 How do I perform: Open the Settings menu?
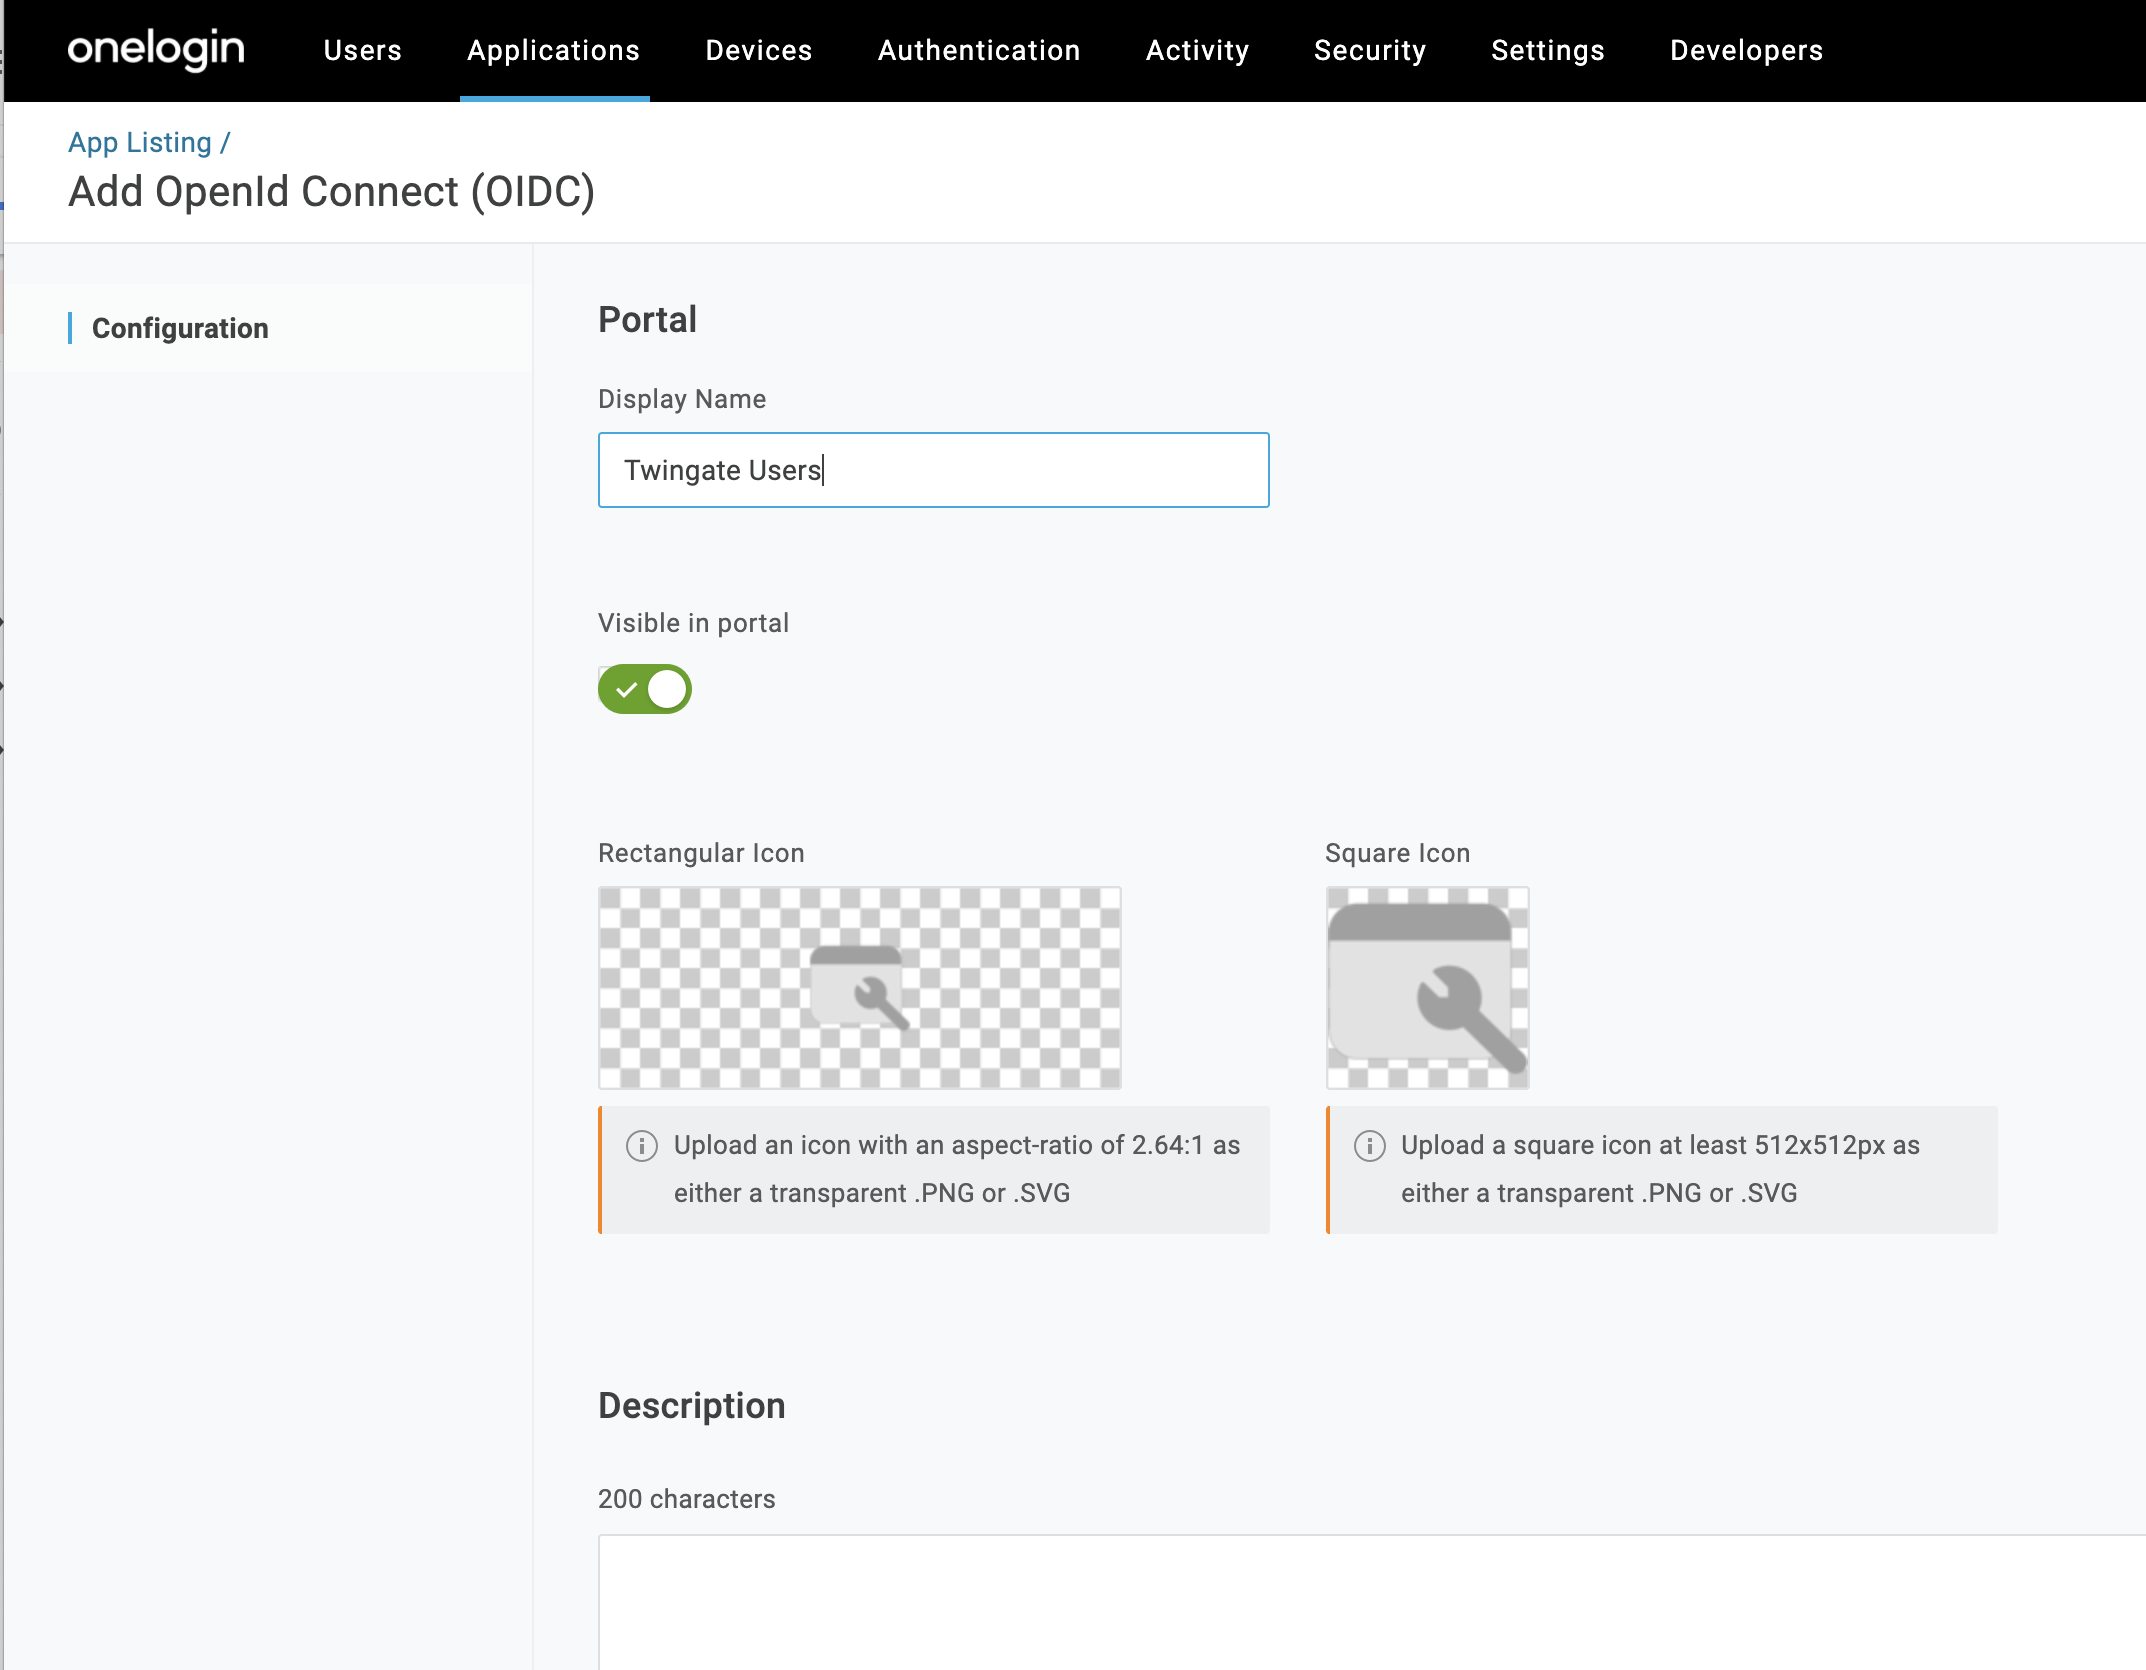point(1548,50)
